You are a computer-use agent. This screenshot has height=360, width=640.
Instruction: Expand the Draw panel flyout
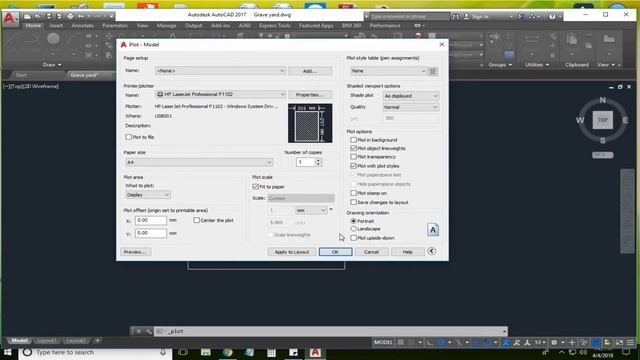coord(52,65)
